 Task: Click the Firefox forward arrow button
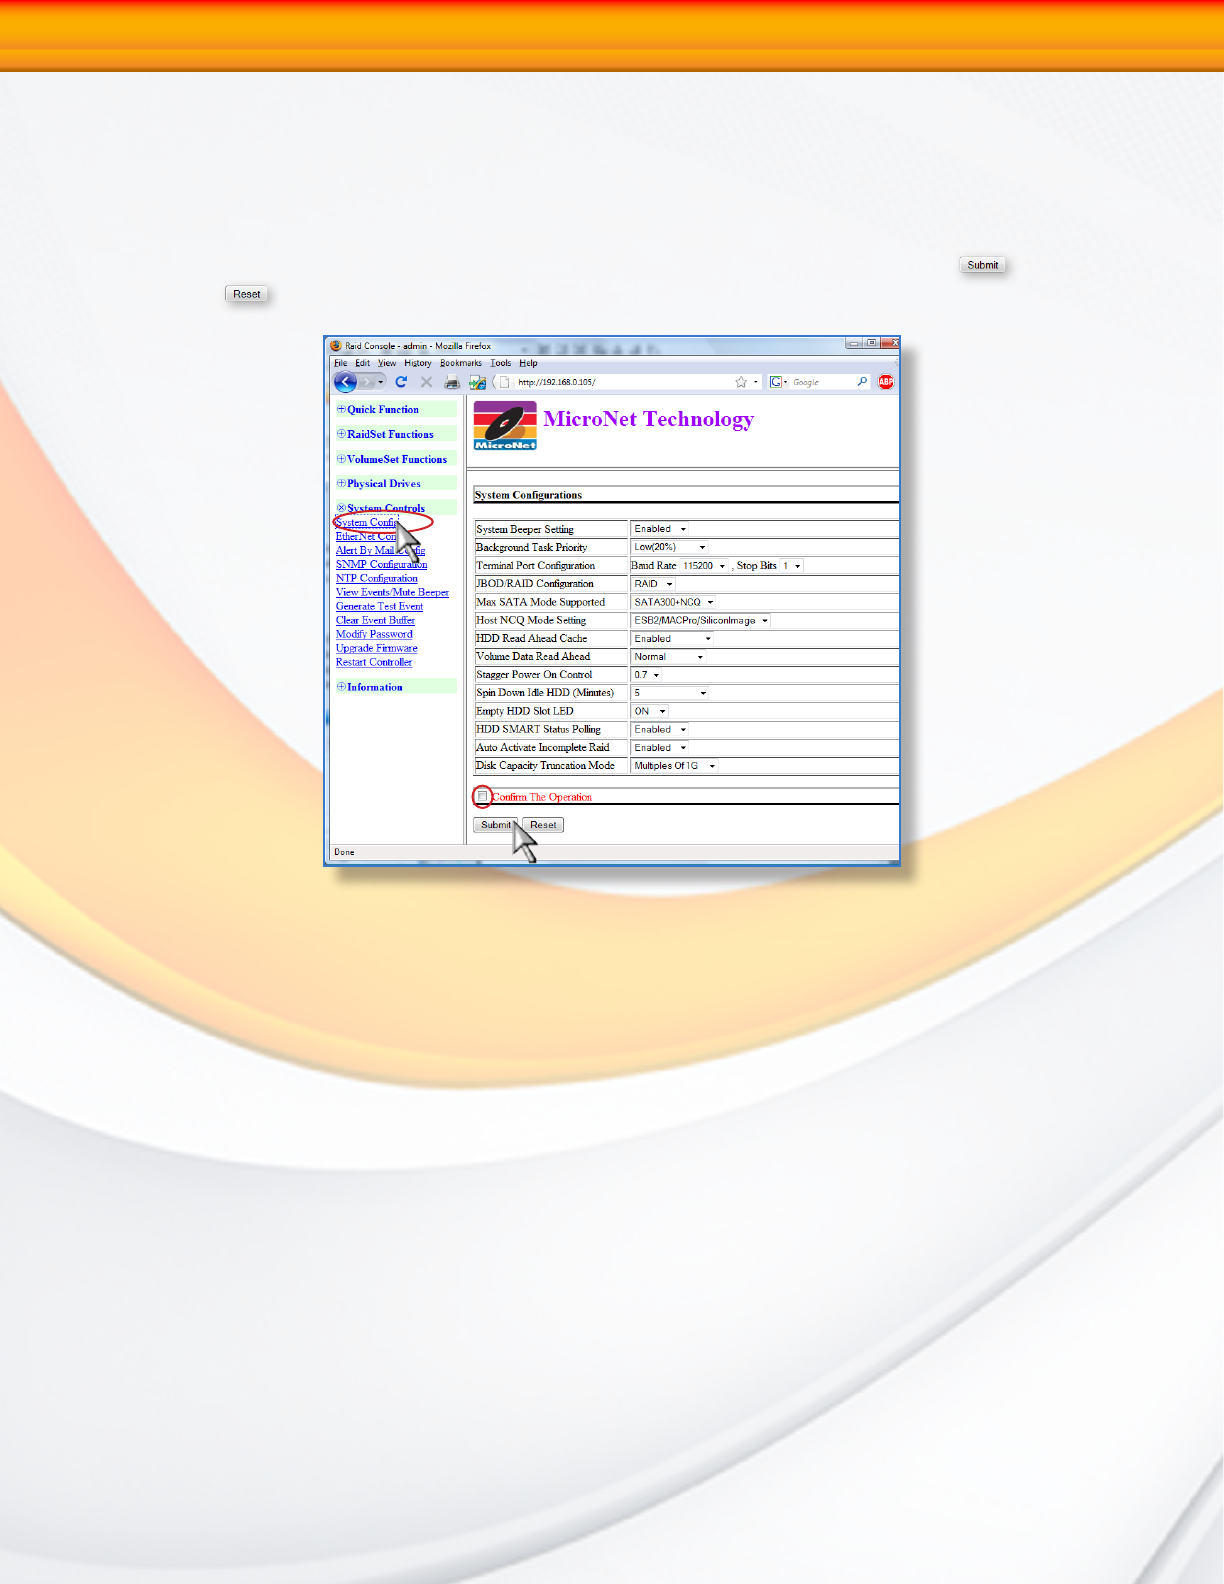368,382
